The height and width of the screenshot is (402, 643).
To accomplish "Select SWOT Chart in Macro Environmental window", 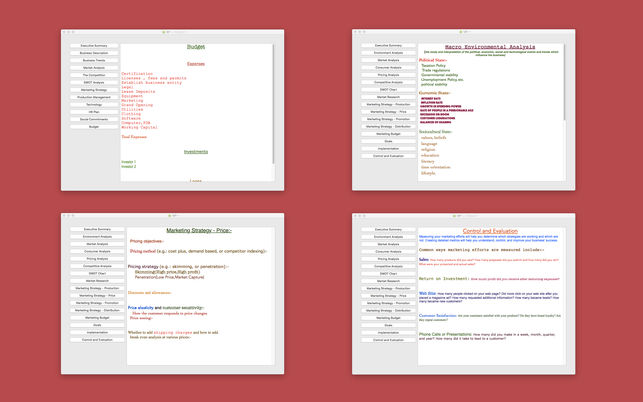I will [388, 89].
